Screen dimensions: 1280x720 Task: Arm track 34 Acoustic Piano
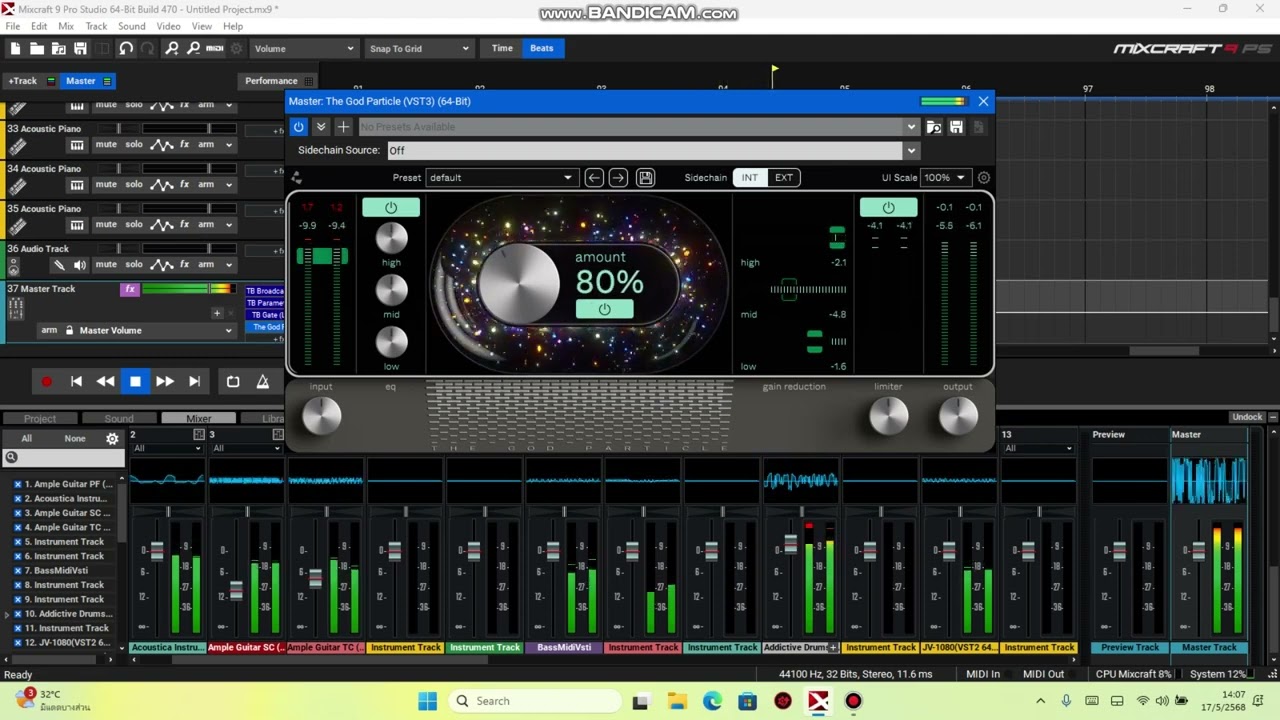[x=205, y=185]
